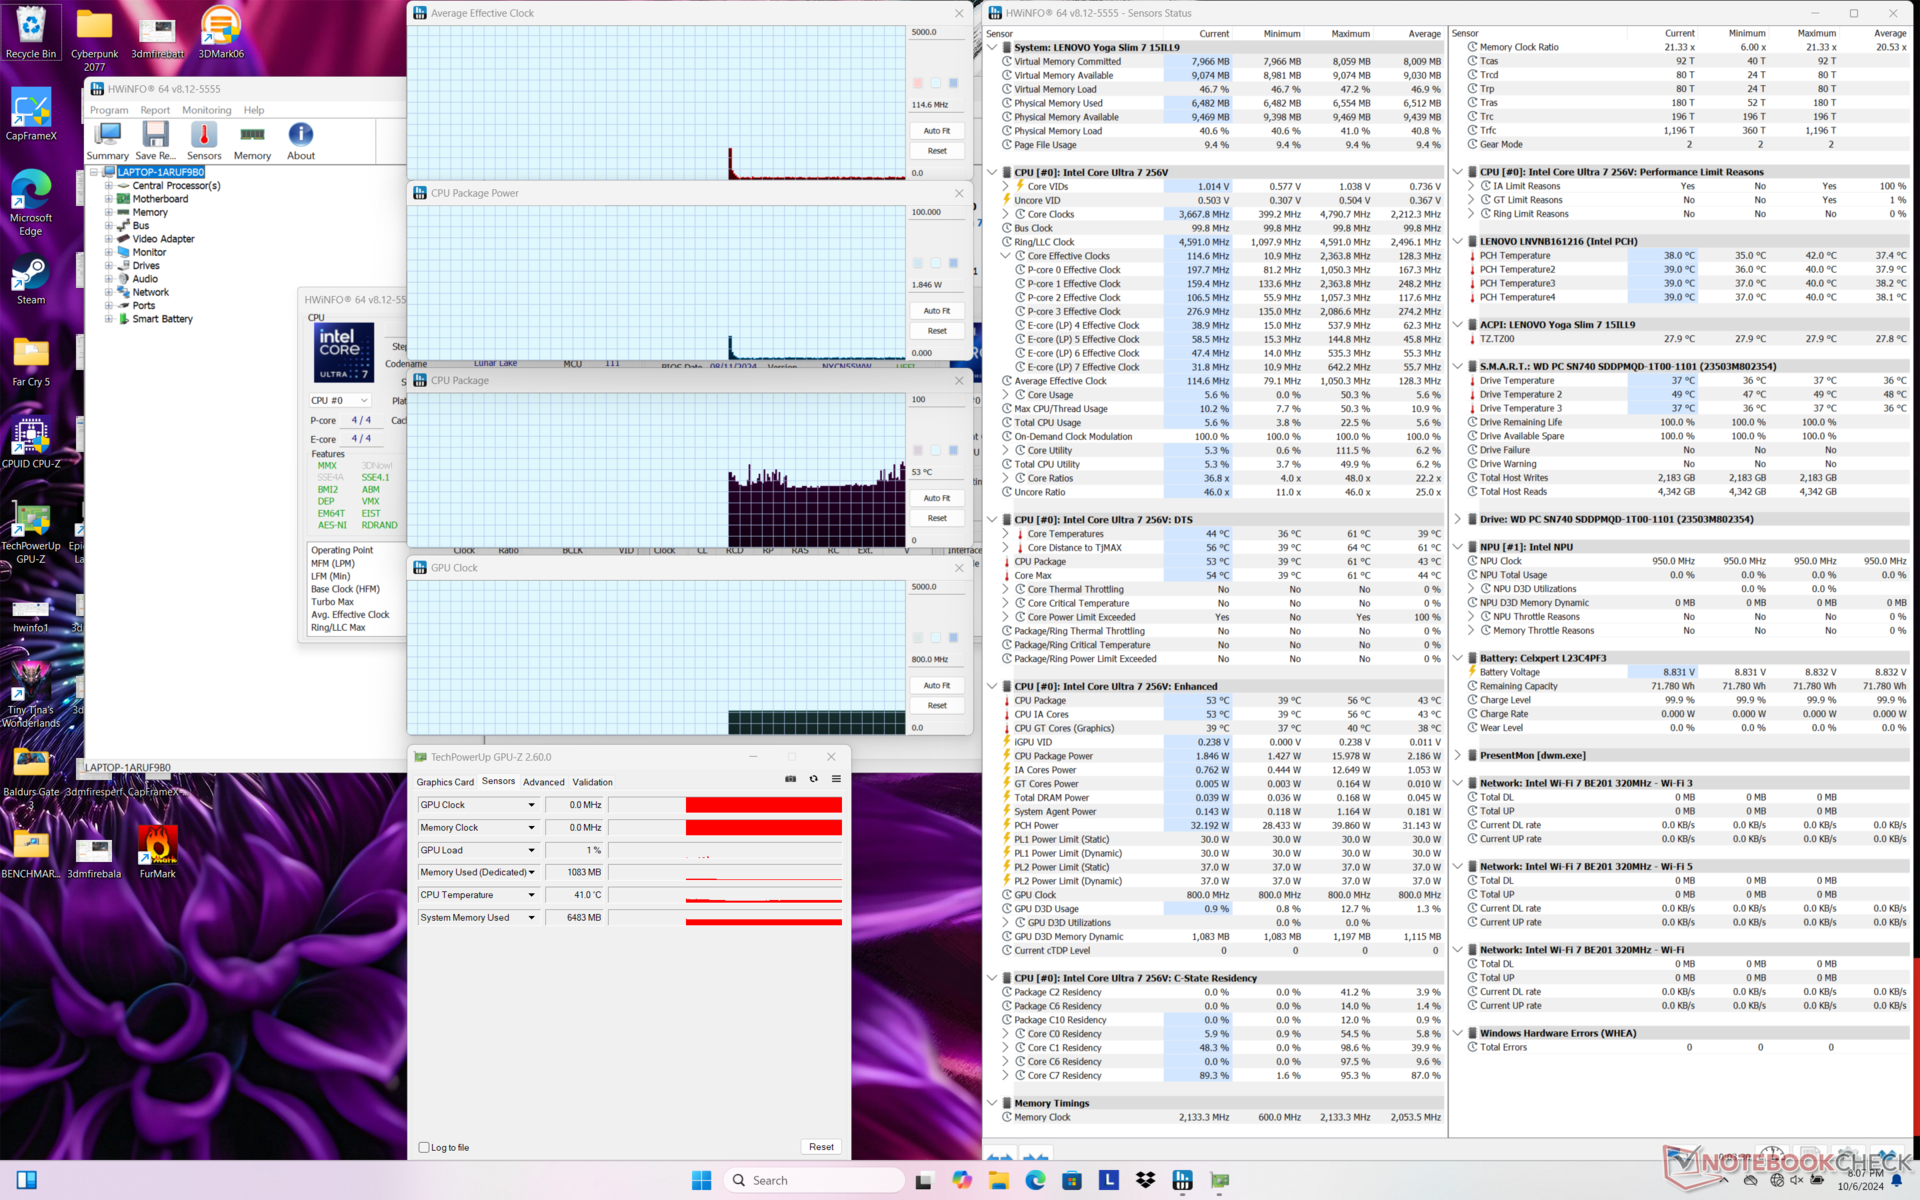This screenshot has height=1200, width=1920.
Task: Collapse System LENOVO Yoga Slim sensor group
Action: point(992,47)
